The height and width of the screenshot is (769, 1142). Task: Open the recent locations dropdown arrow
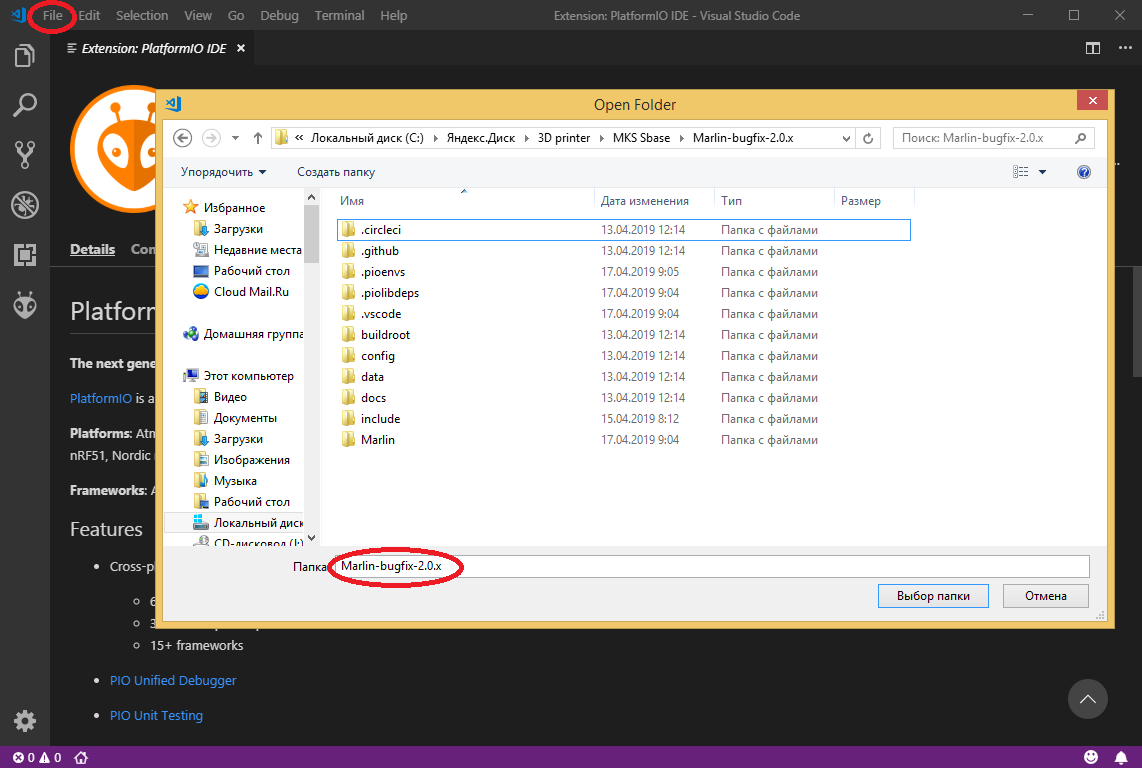235,138
